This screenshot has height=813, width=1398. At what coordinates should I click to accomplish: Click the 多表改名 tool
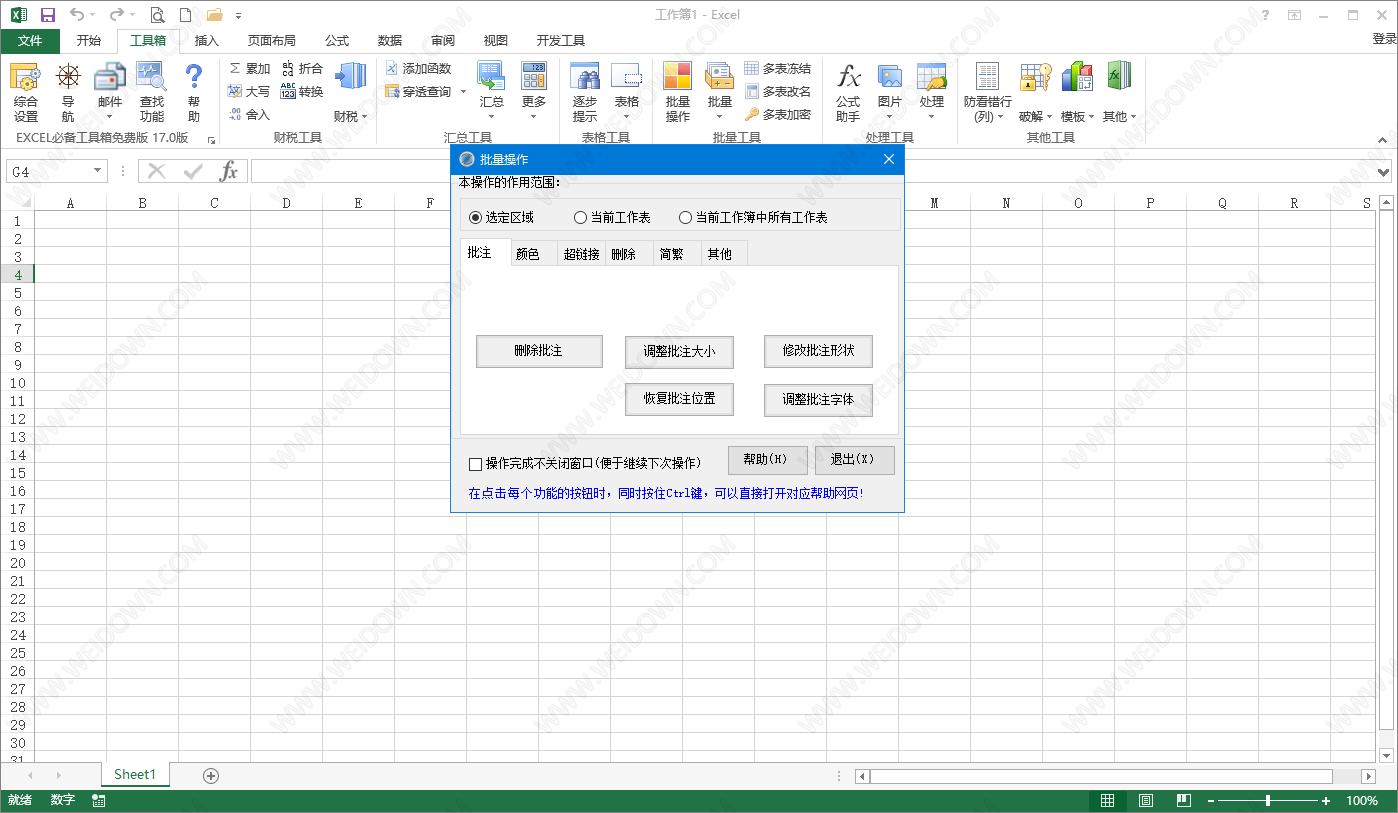[x=778, y=91]
